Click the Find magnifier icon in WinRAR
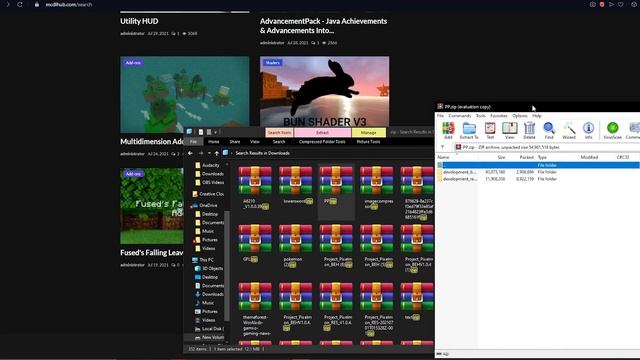The width and height of the screenshot is (640, 360). [x=549, y=130]
